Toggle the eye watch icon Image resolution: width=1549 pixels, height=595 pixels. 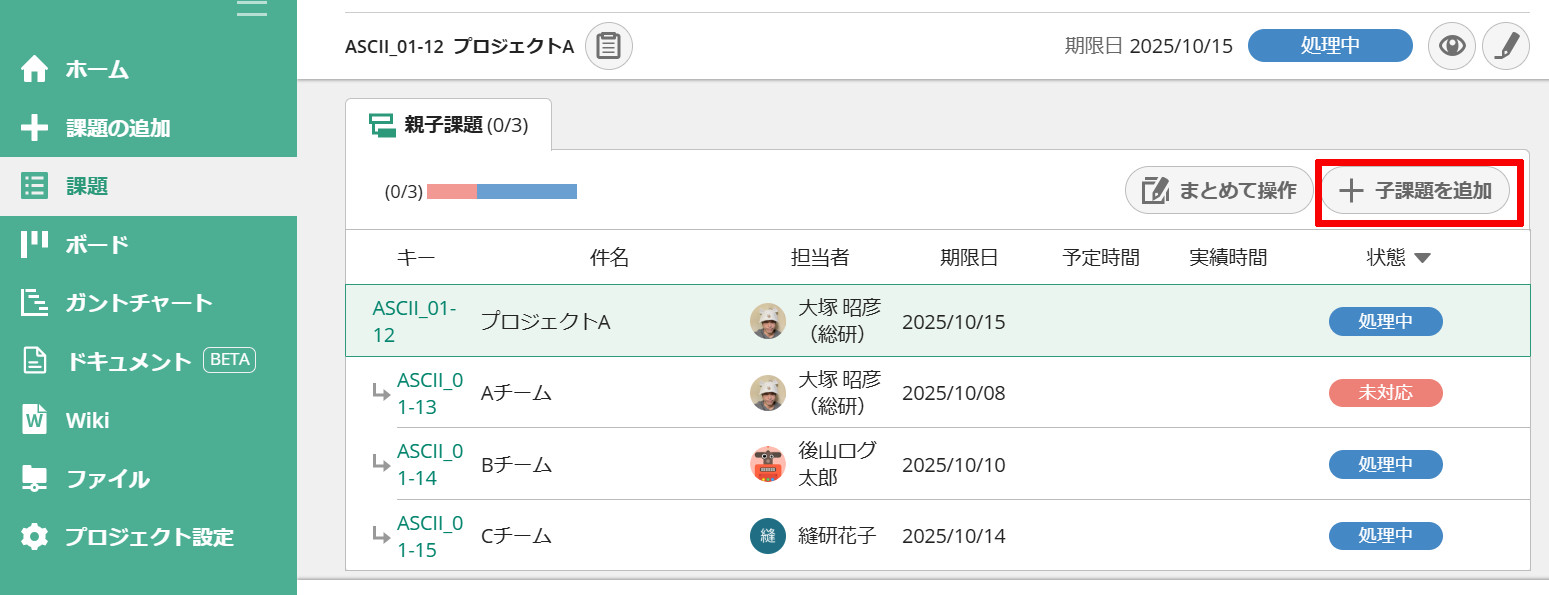tap(1451, 46)
